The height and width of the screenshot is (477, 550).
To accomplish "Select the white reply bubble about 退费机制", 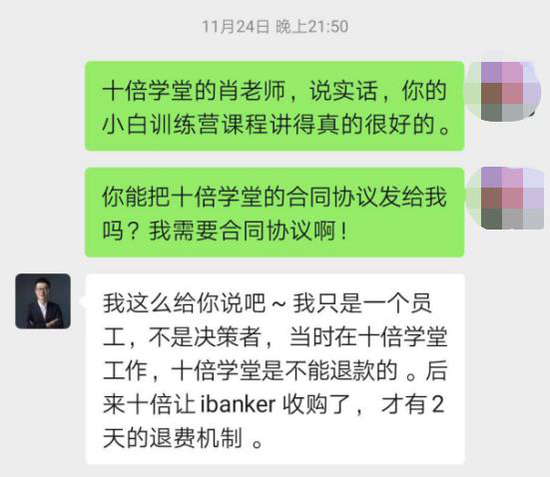I will (275, 369).
